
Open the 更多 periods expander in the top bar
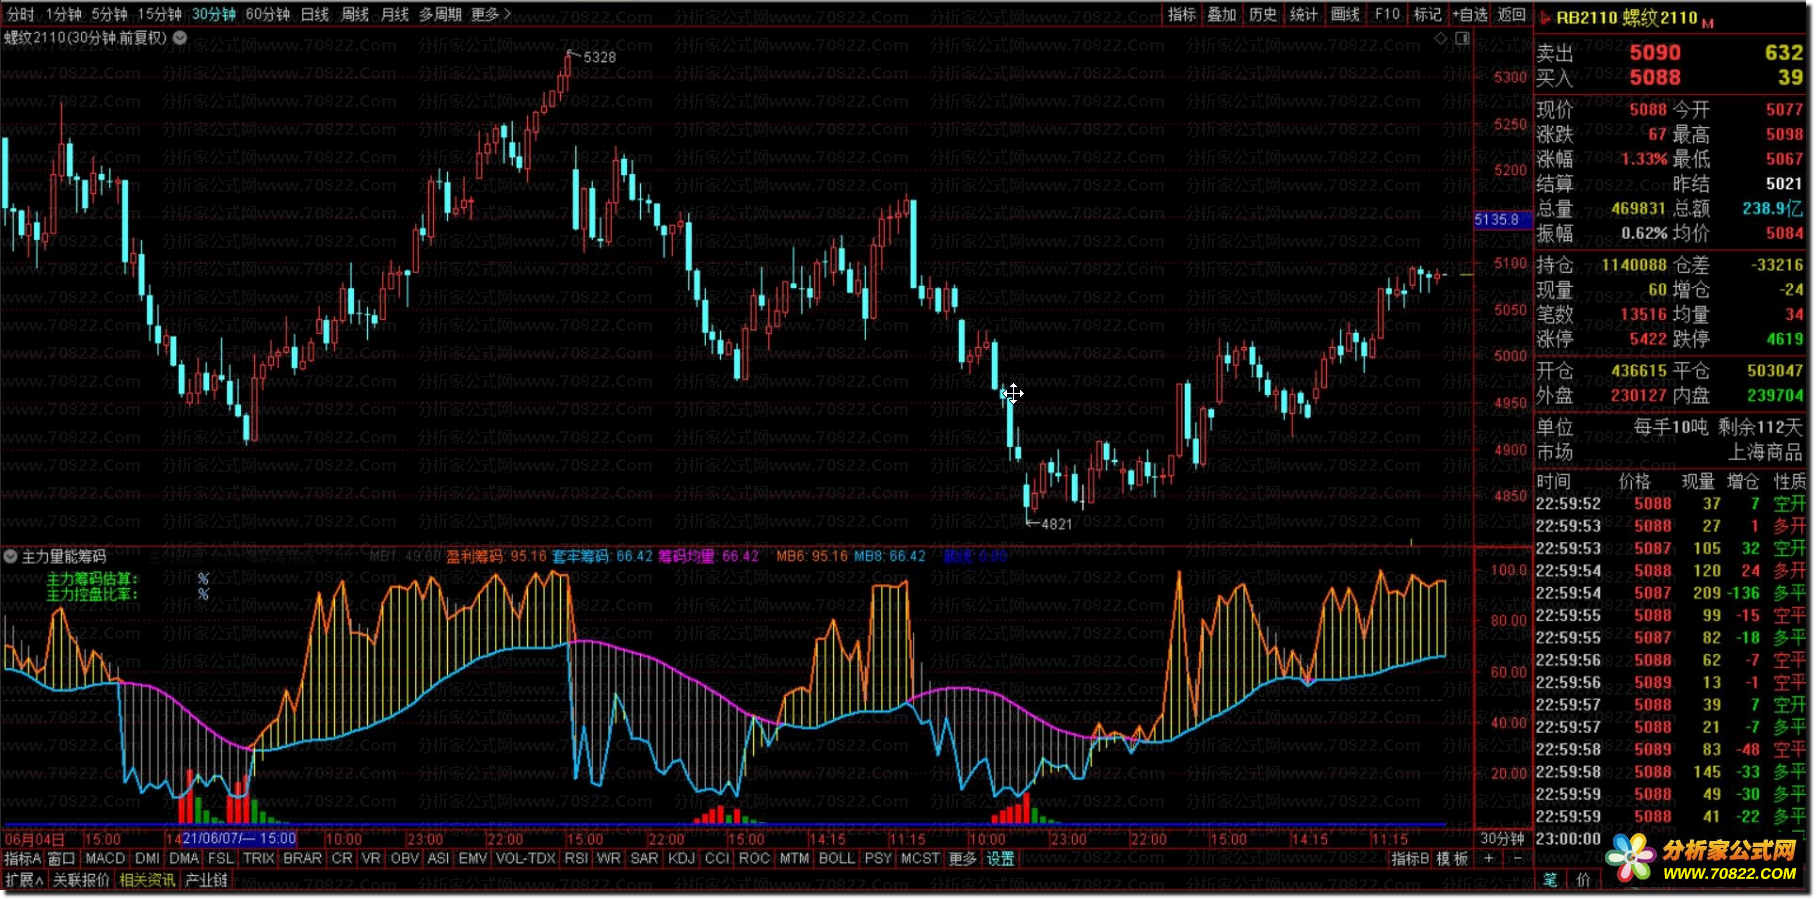tap(491, 14)
